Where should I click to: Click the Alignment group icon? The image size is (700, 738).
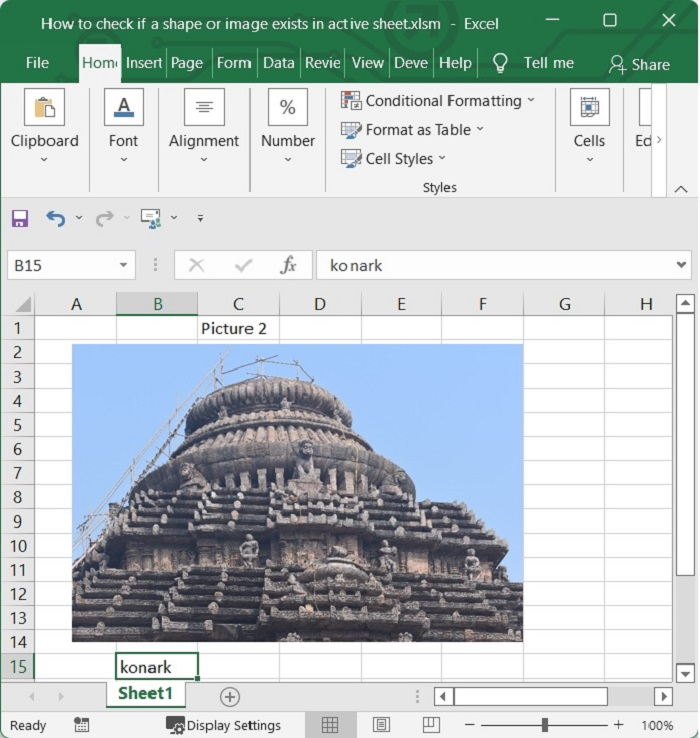click(204, 107)
